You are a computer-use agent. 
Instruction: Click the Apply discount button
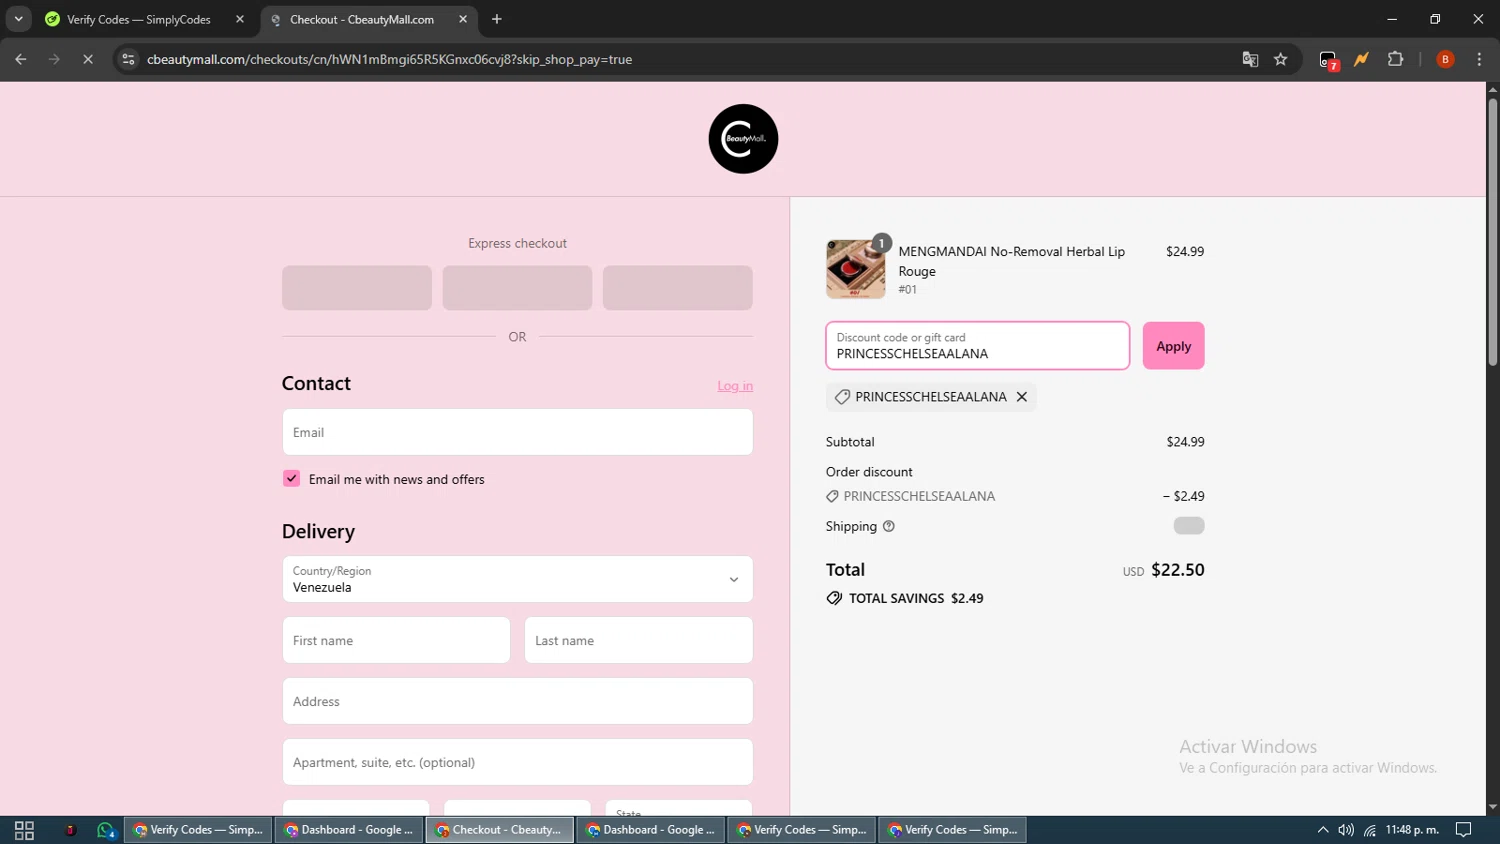(1173, 346)
